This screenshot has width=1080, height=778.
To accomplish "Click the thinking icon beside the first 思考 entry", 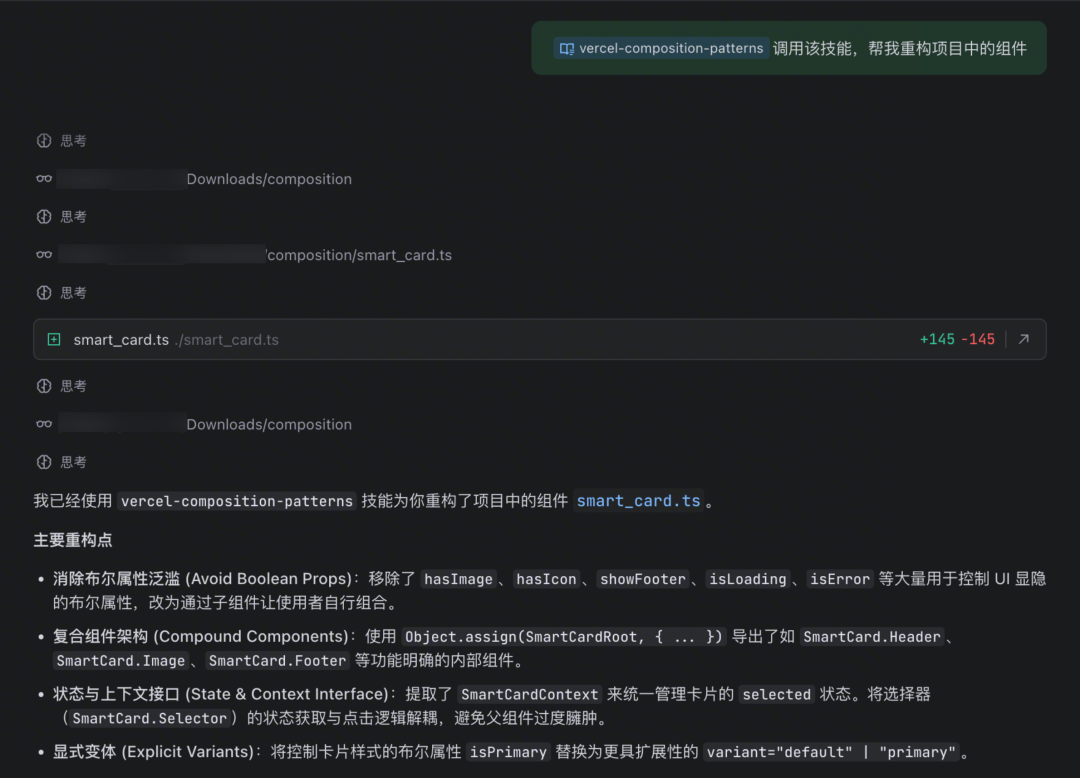I will point(44,140).
